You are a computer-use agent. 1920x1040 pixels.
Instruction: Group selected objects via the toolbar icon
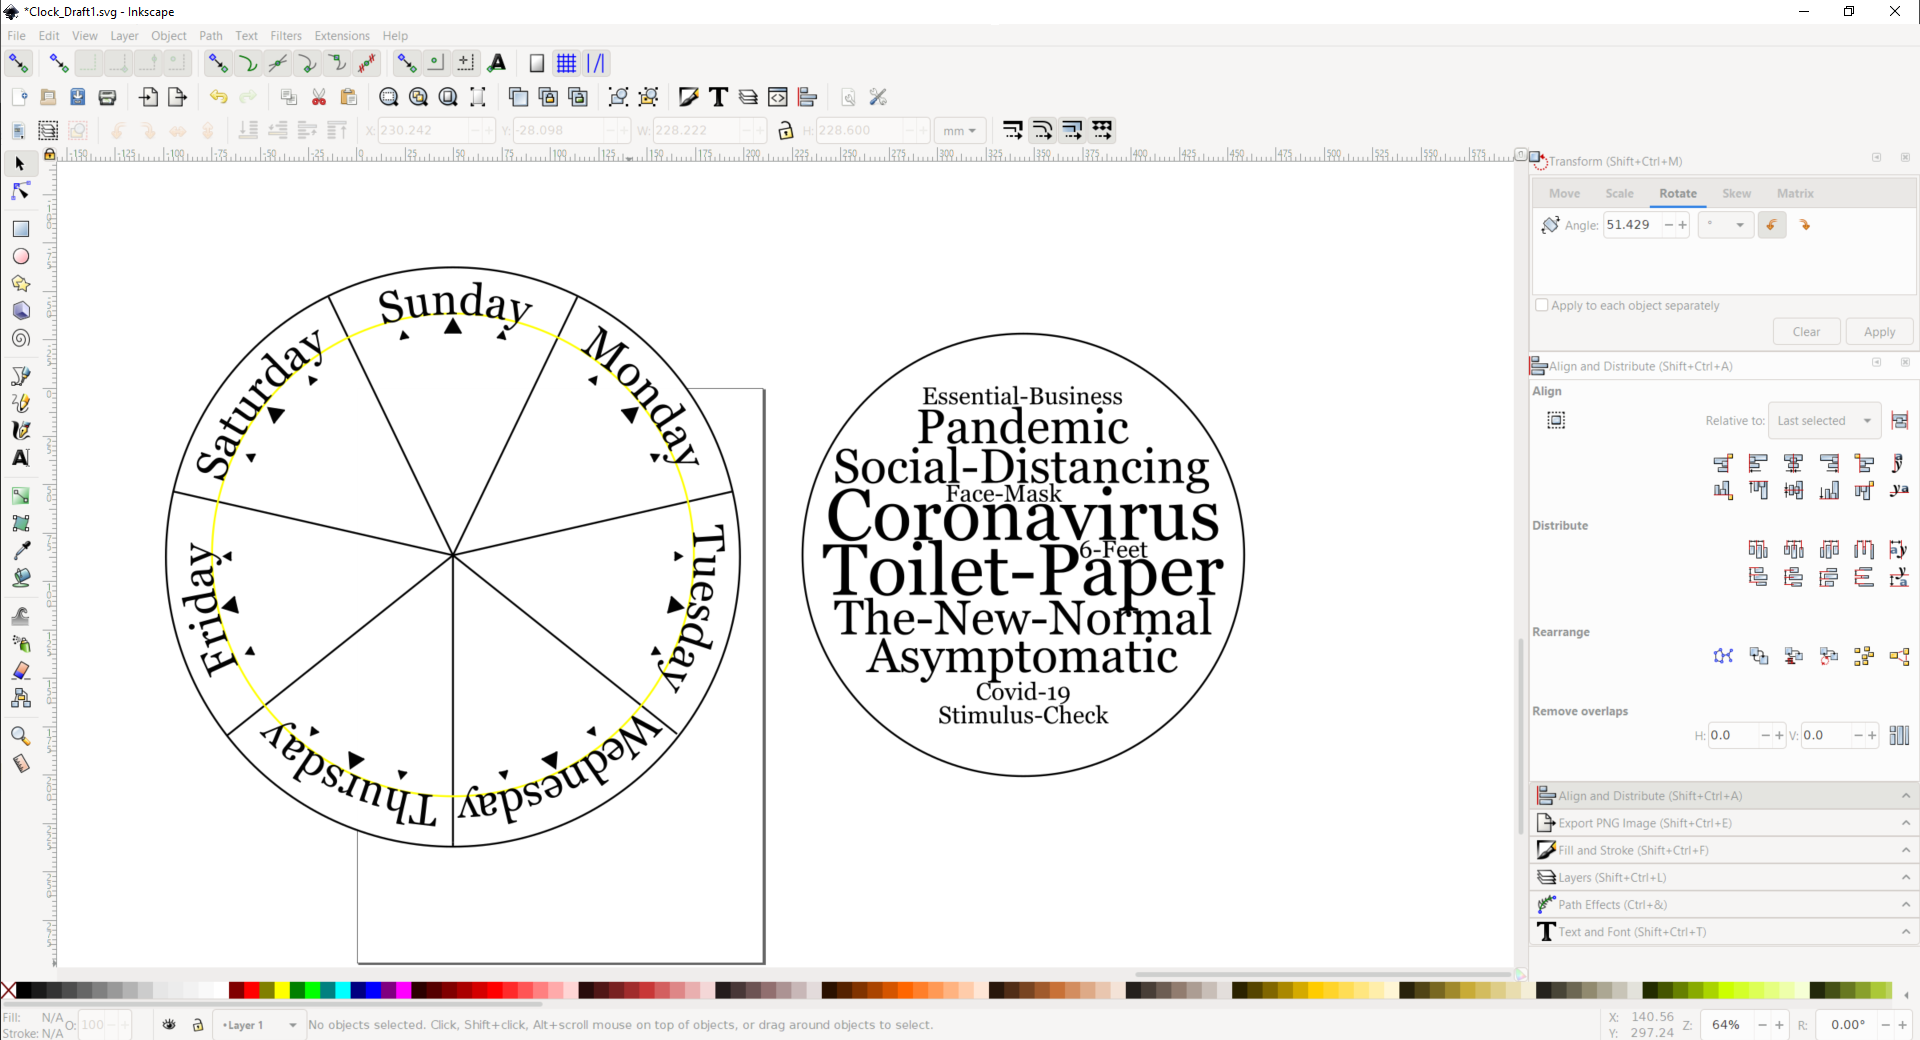click(x=619, y=97)
